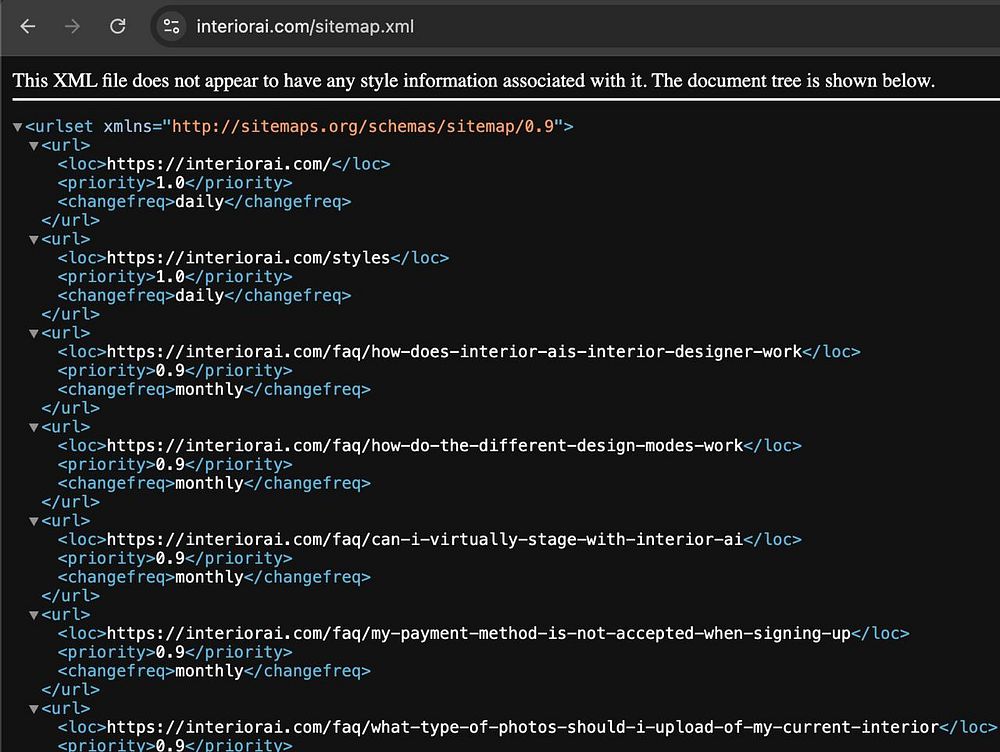Click the my-payment-method-is-not-accepted-when-signing-up URL text
The width and height of the screenshot is (1000, 752).
pyautogui.click(x=478, y=634)
